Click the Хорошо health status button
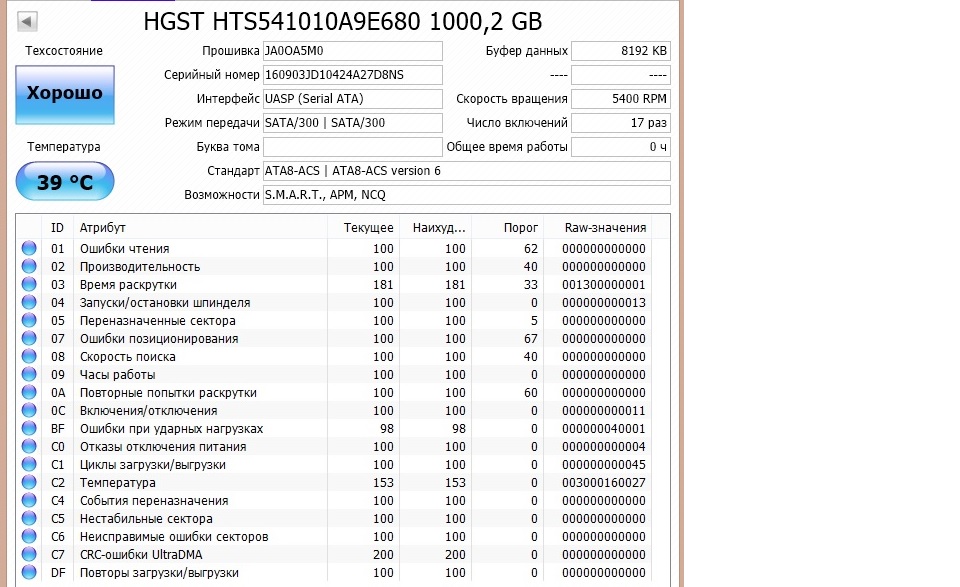 (x=65, y=95)
